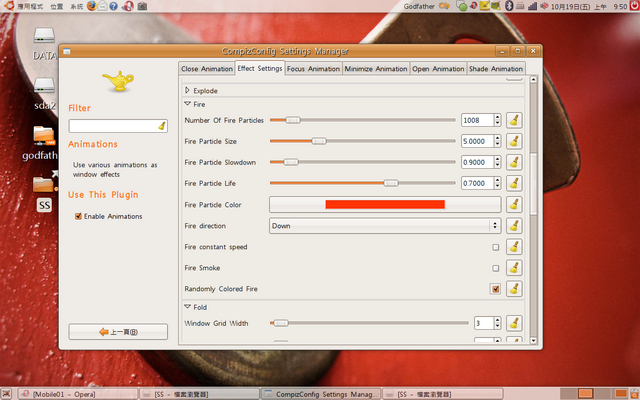The image size is (640, 400).
Task: Switch to the Shade Animation tab
Action: pos(496,69)
